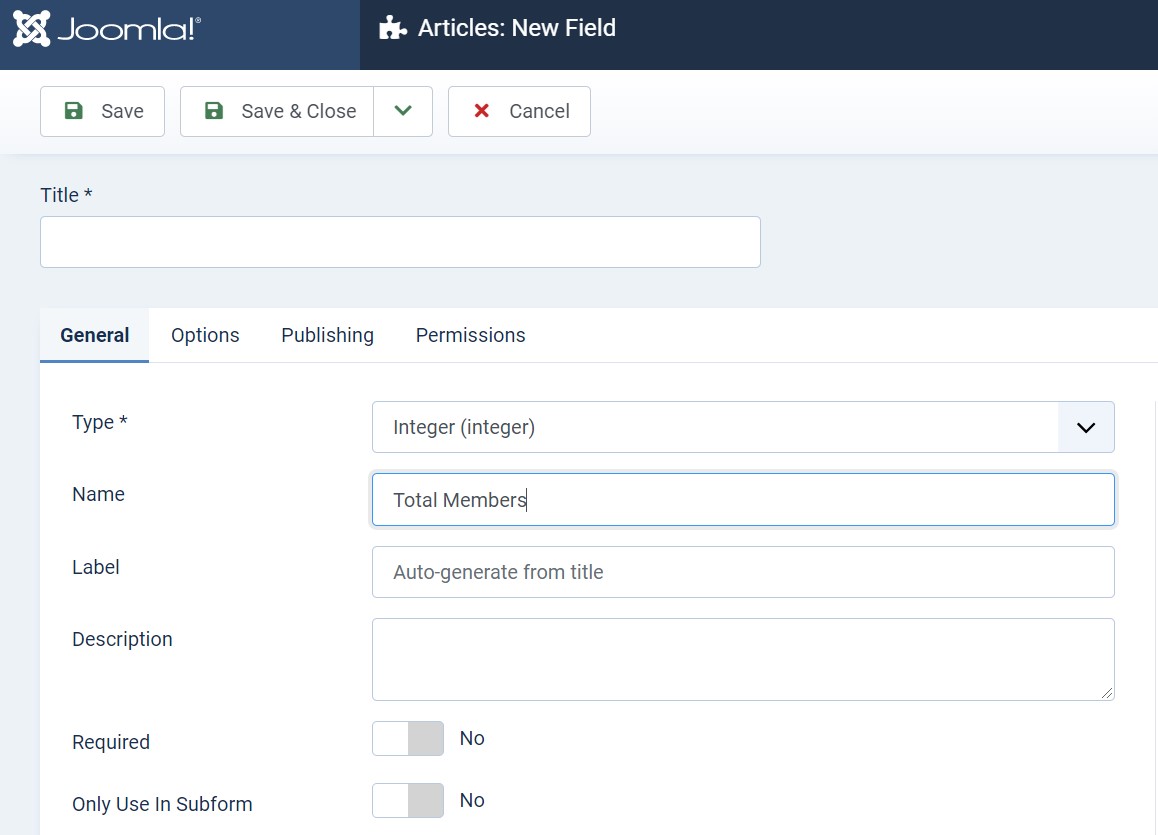Click the Description label text

point(123,639)
